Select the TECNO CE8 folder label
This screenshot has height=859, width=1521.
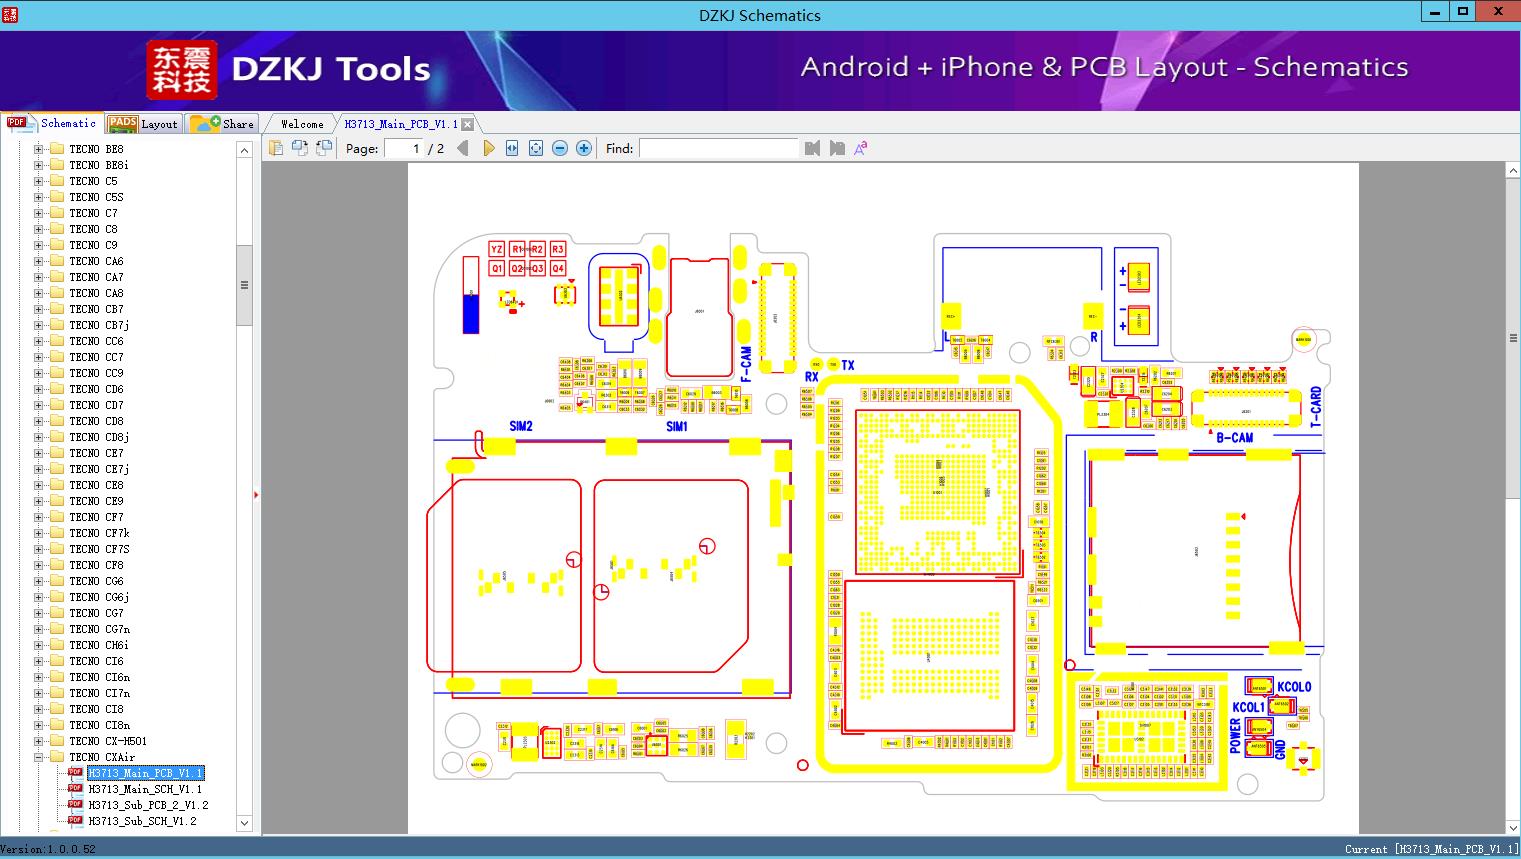(96, 485)
